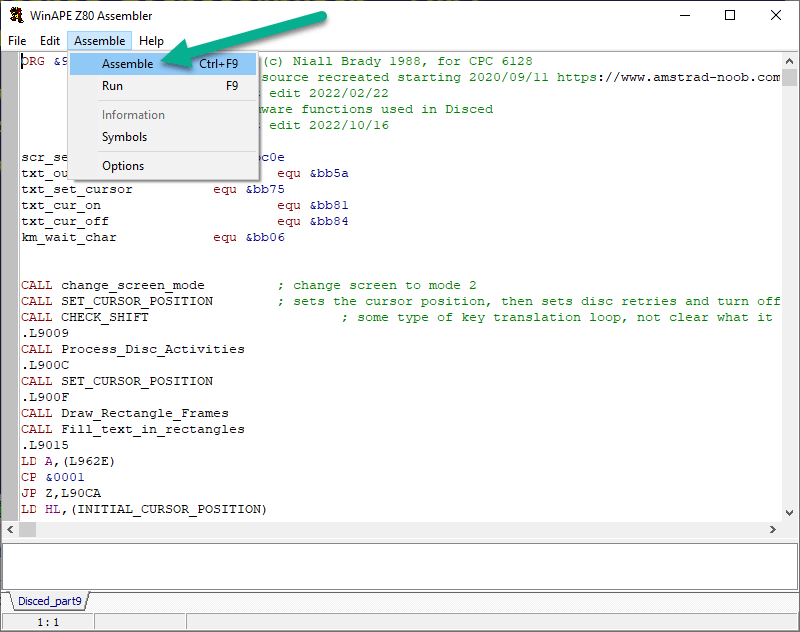Click the 1:1 cursor position status entry
The image size is (800, 632).
point(48,622)
